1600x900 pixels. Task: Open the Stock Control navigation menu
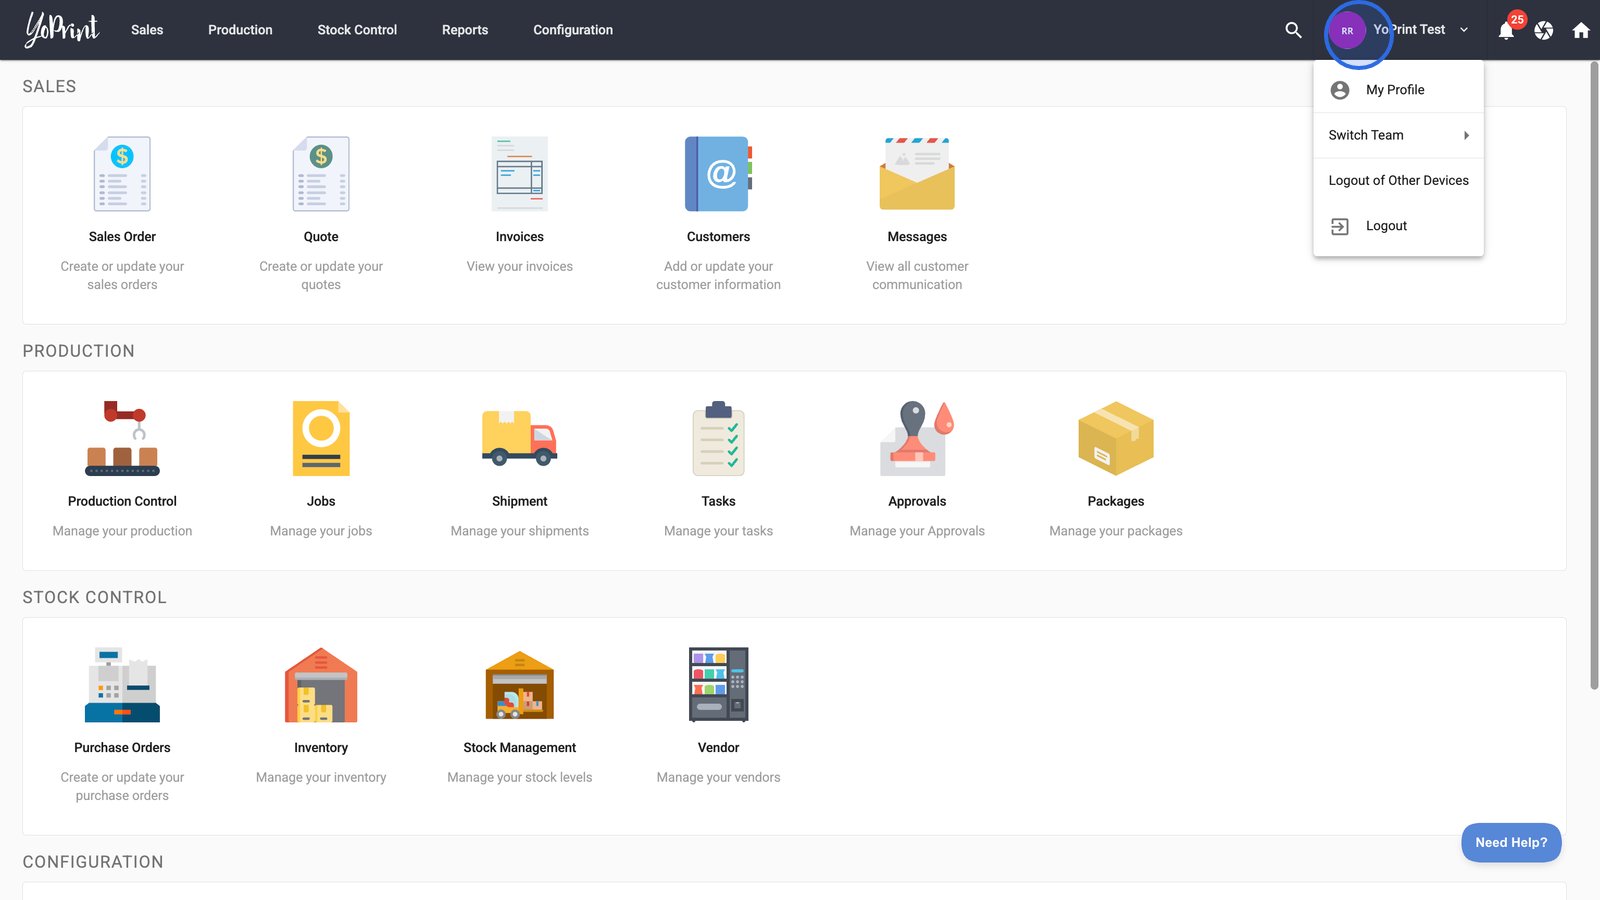point(357,30)
